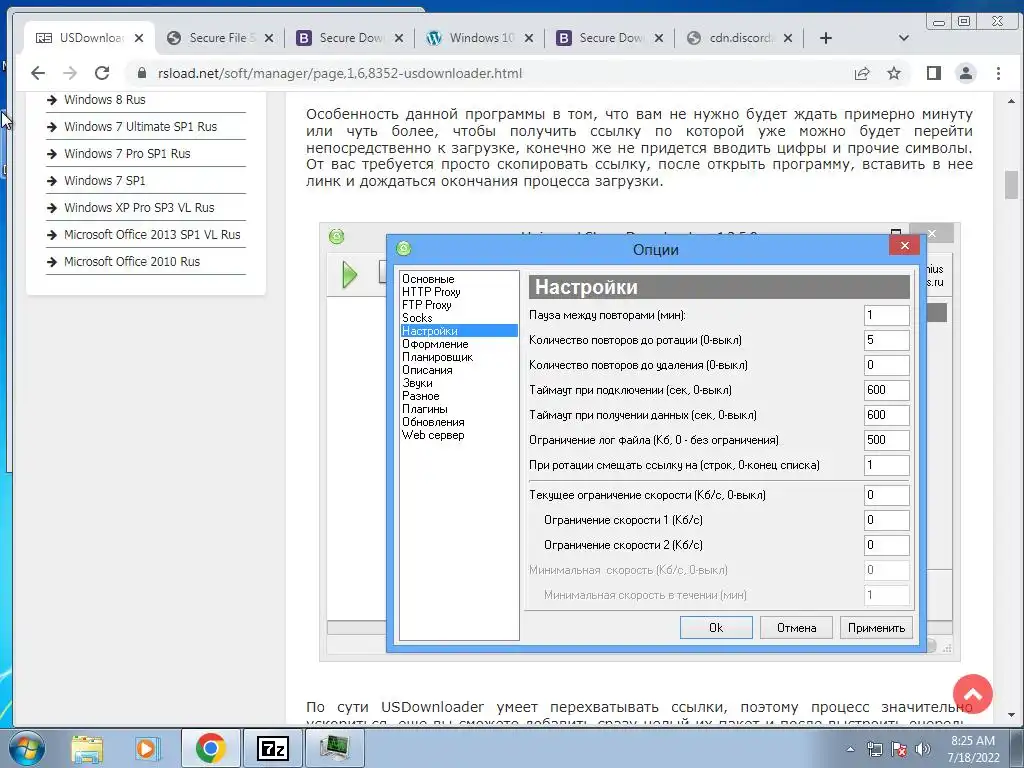Open the Windows 7 Pro SP1 Rus link
The width and height of the screenshot is (1024, 768).
pos(127,153)
